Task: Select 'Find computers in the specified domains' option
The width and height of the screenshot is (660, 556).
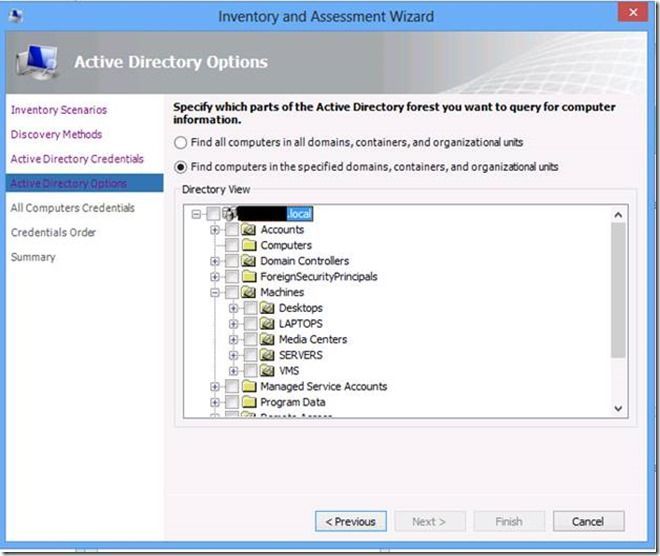Action: click(181, 167)
